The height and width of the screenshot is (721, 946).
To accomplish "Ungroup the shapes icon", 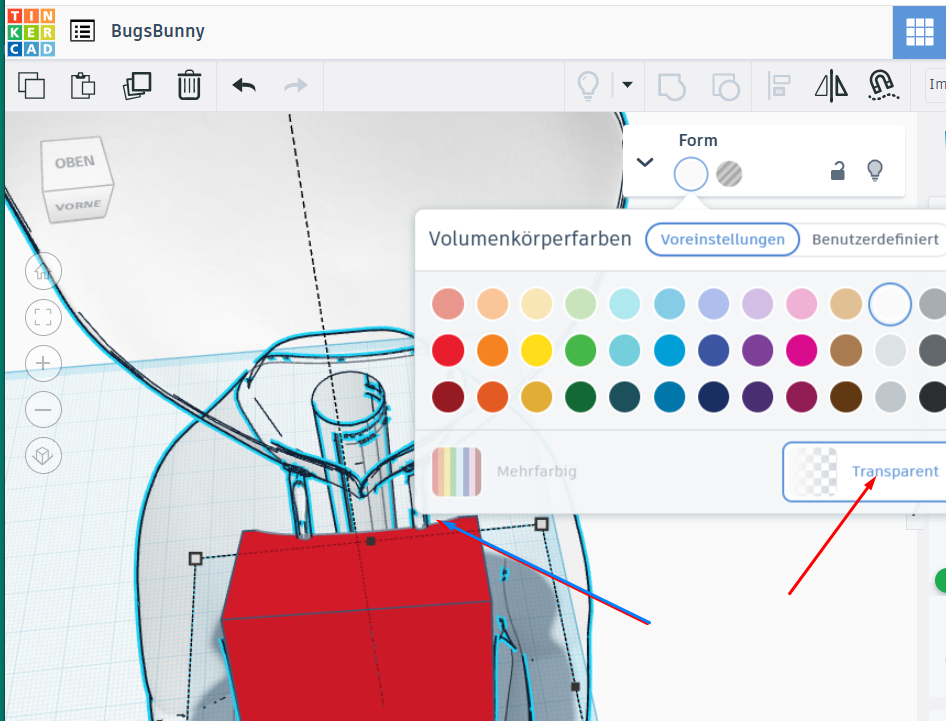I will [x=726, y=86].
